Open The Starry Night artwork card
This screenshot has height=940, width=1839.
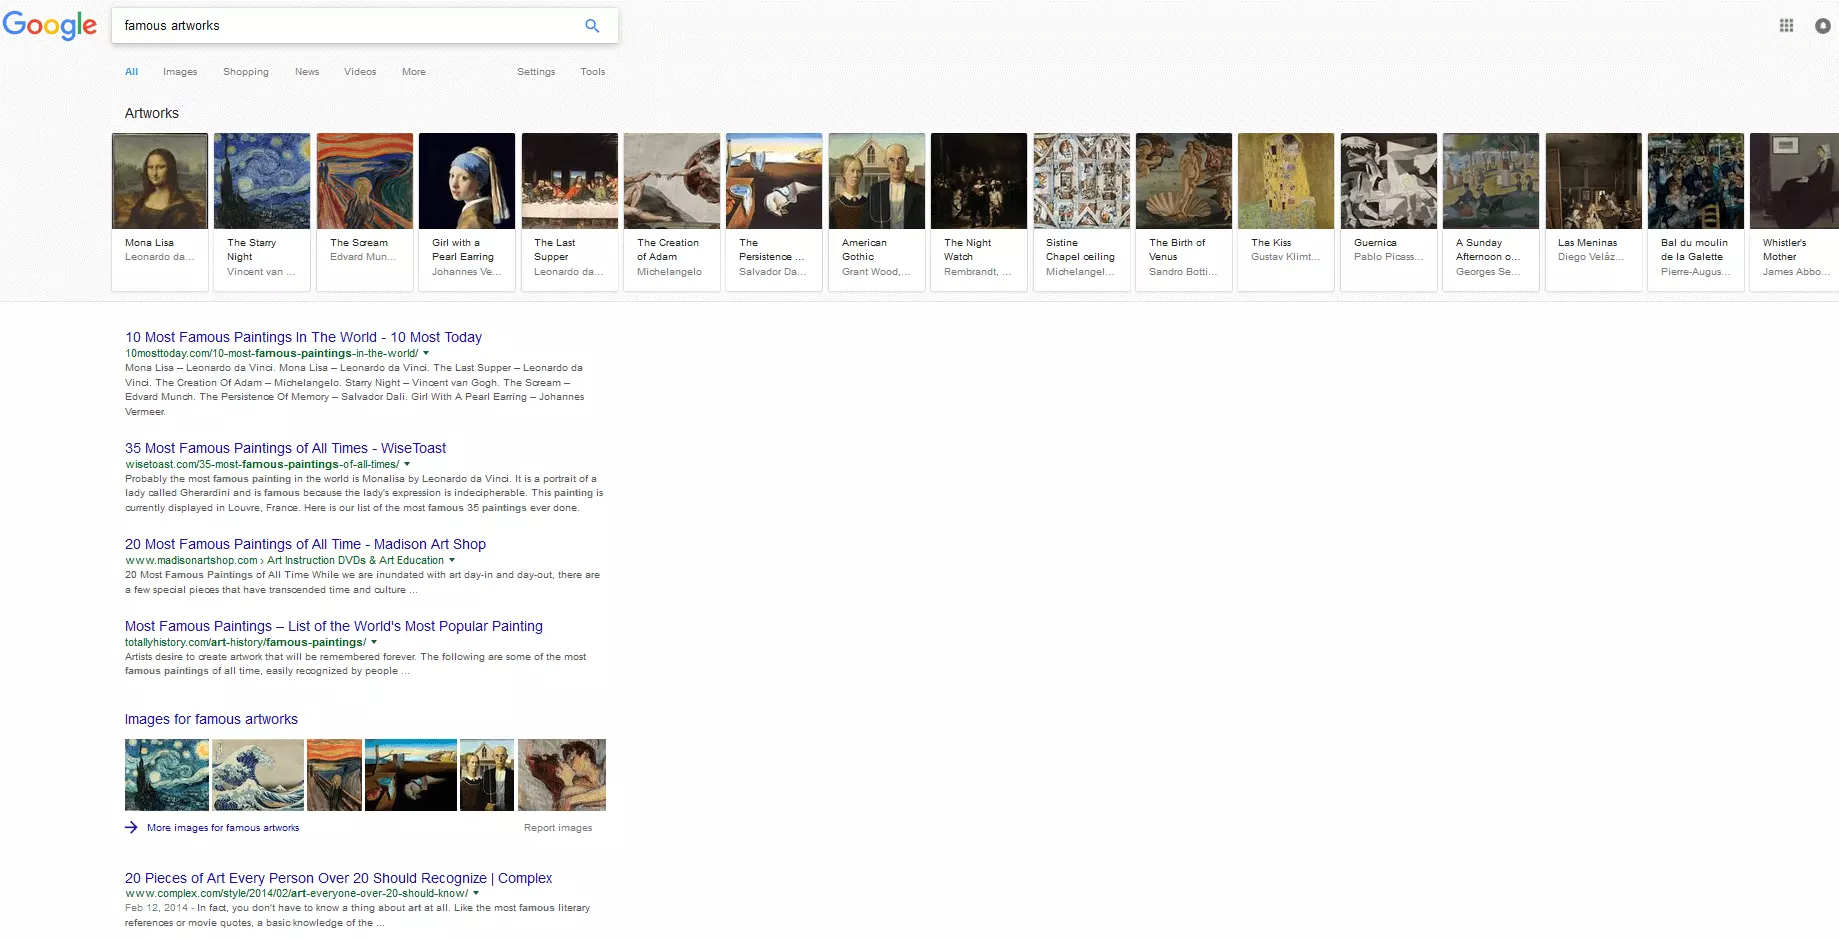[262, 212]
